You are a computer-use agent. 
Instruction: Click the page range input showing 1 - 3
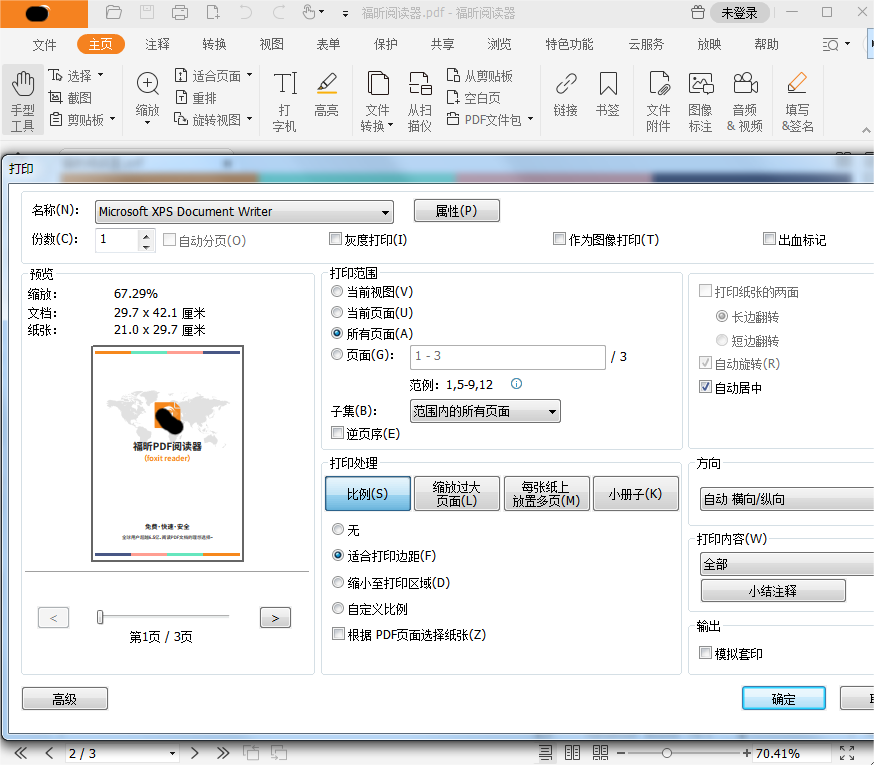coord(507,358)
